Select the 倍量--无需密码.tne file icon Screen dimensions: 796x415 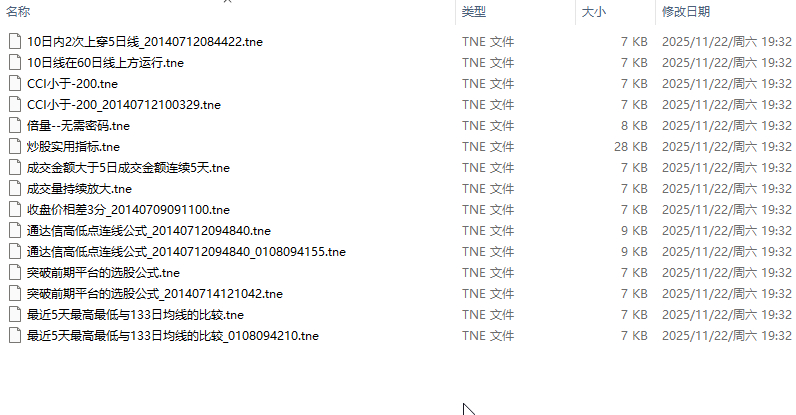pos(15,125)
